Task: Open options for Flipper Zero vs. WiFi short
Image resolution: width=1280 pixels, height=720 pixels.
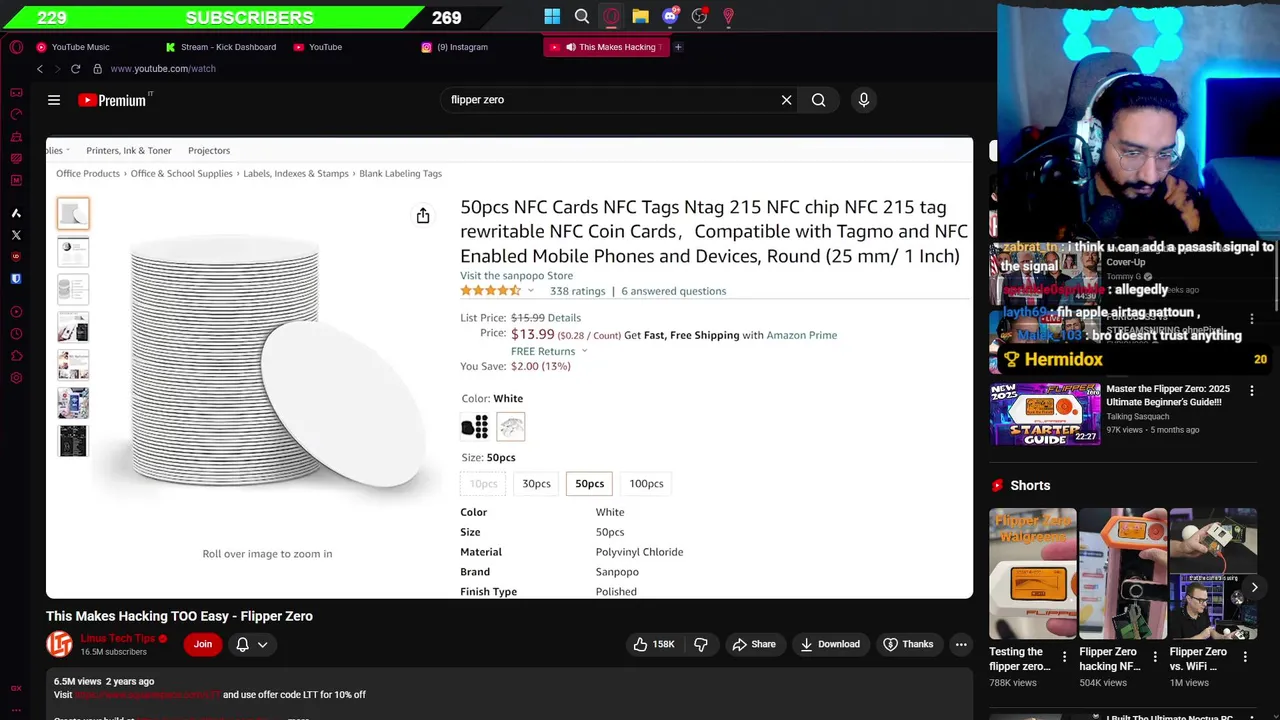Action: (1245, 657)
